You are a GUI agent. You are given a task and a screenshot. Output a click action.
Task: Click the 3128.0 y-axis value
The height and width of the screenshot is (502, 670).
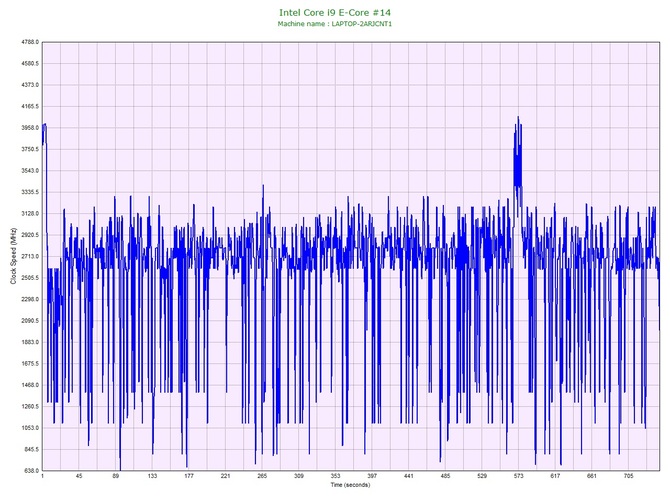coord(30,213)
